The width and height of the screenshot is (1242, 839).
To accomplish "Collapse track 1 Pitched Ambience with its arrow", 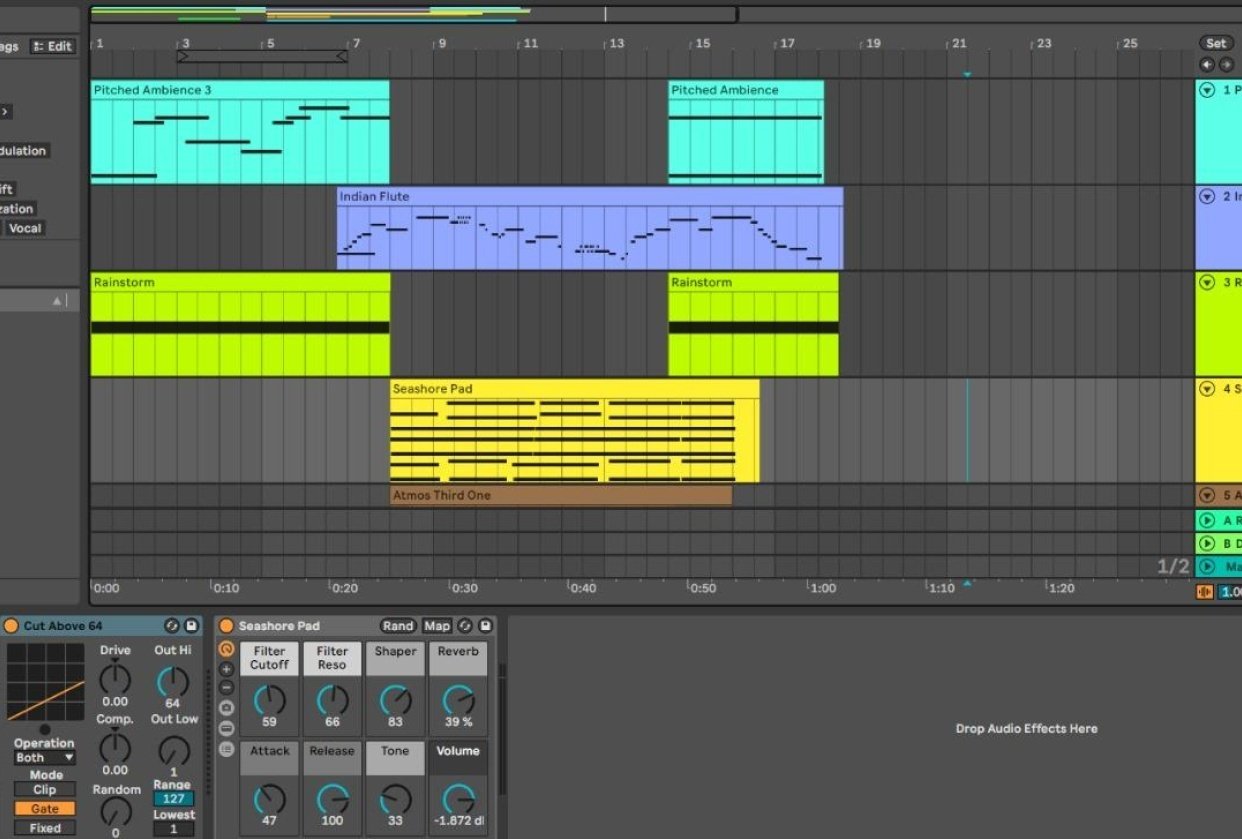I will (x=1207, y=90).
